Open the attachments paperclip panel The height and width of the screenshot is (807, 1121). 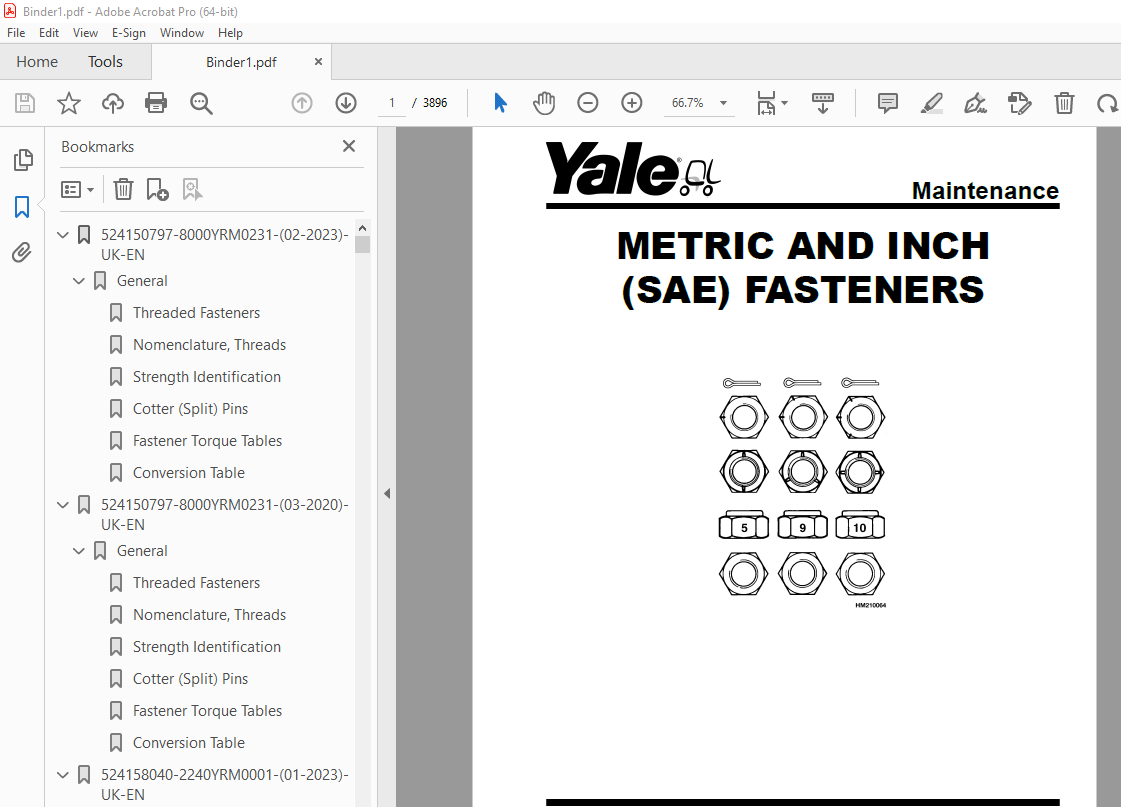pos(21,252)
